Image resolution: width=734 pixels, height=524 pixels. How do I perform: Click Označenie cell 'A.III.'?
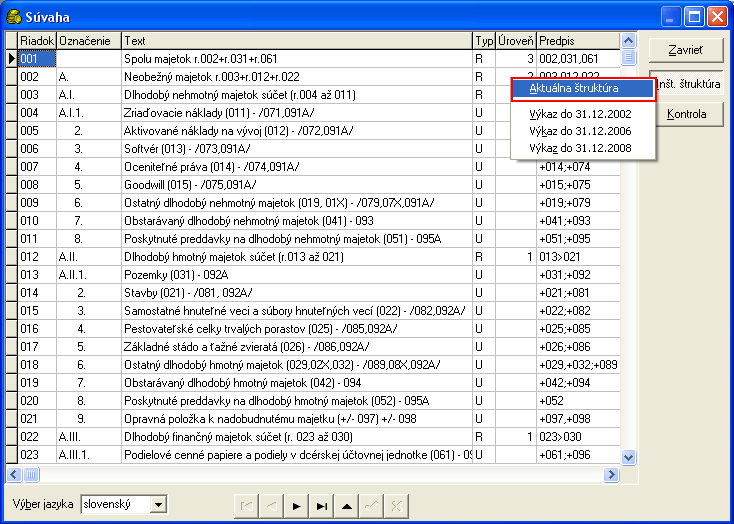[88, 437]
